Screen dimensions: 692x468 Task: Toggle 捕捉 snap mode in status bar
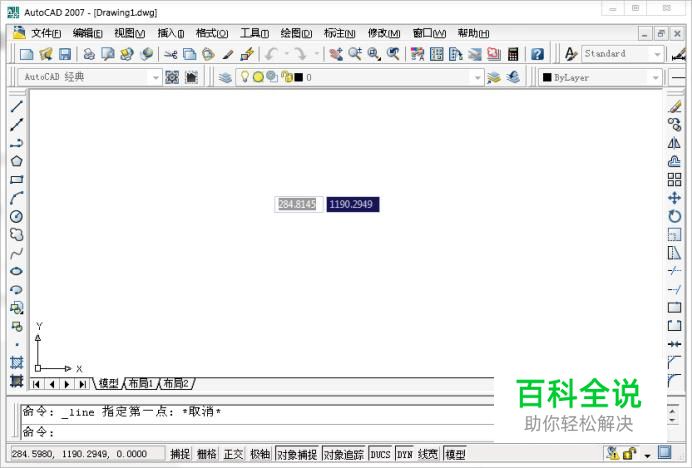pyautogui.click(x=180, y=454)
